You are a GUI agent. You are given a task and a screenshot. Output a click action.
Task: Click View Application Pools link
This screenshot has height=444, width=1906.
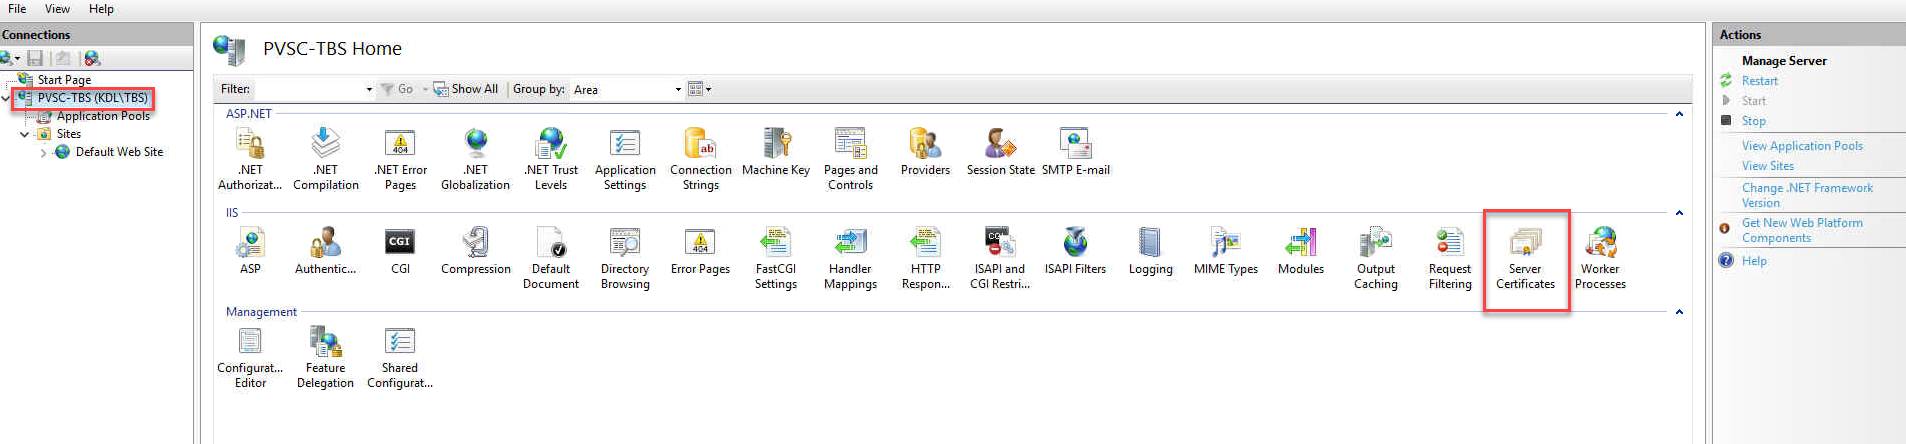(x=1801, y=146)
